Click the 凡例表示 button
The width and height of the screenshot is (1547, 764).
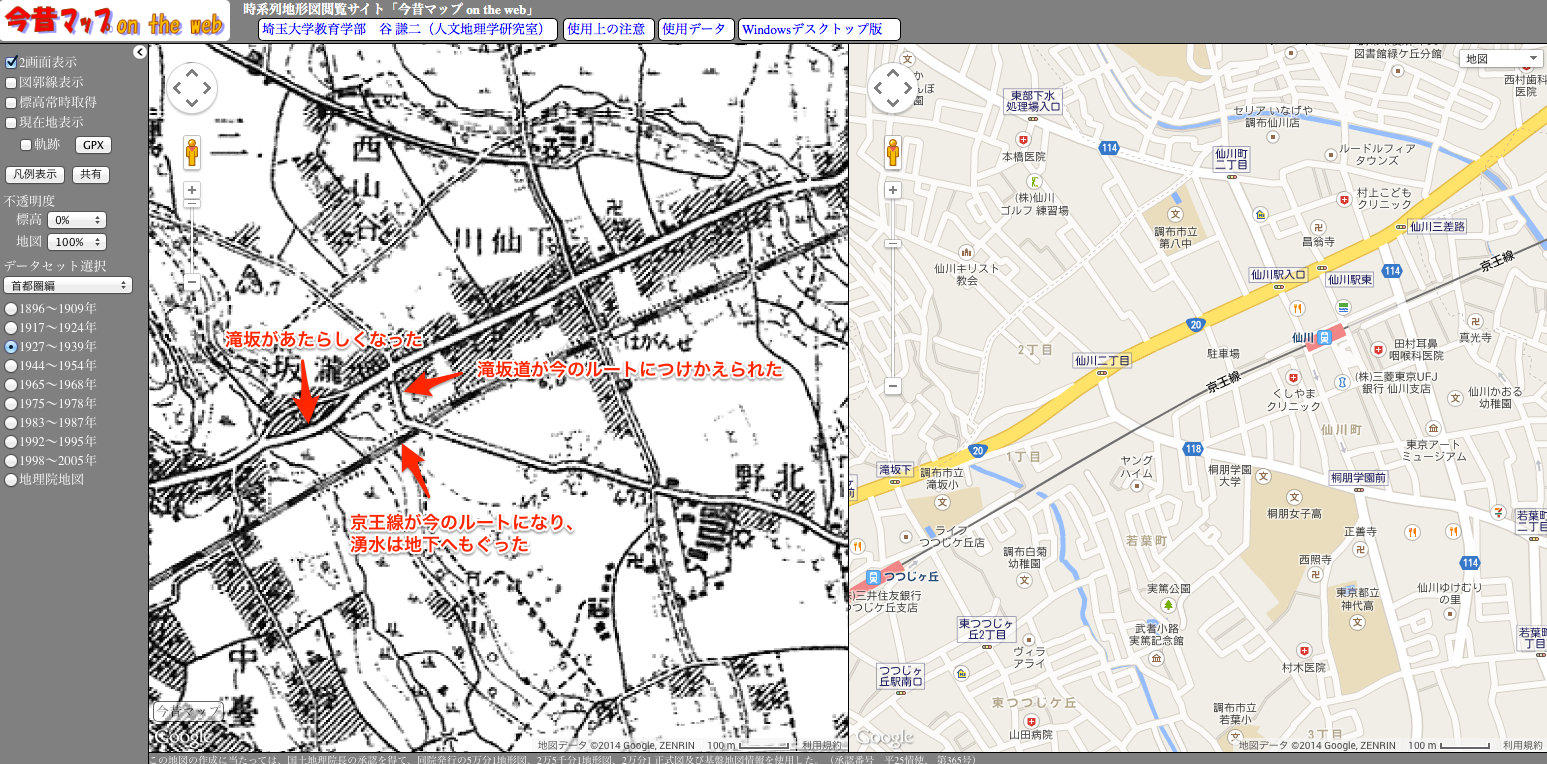click(35, 175)
